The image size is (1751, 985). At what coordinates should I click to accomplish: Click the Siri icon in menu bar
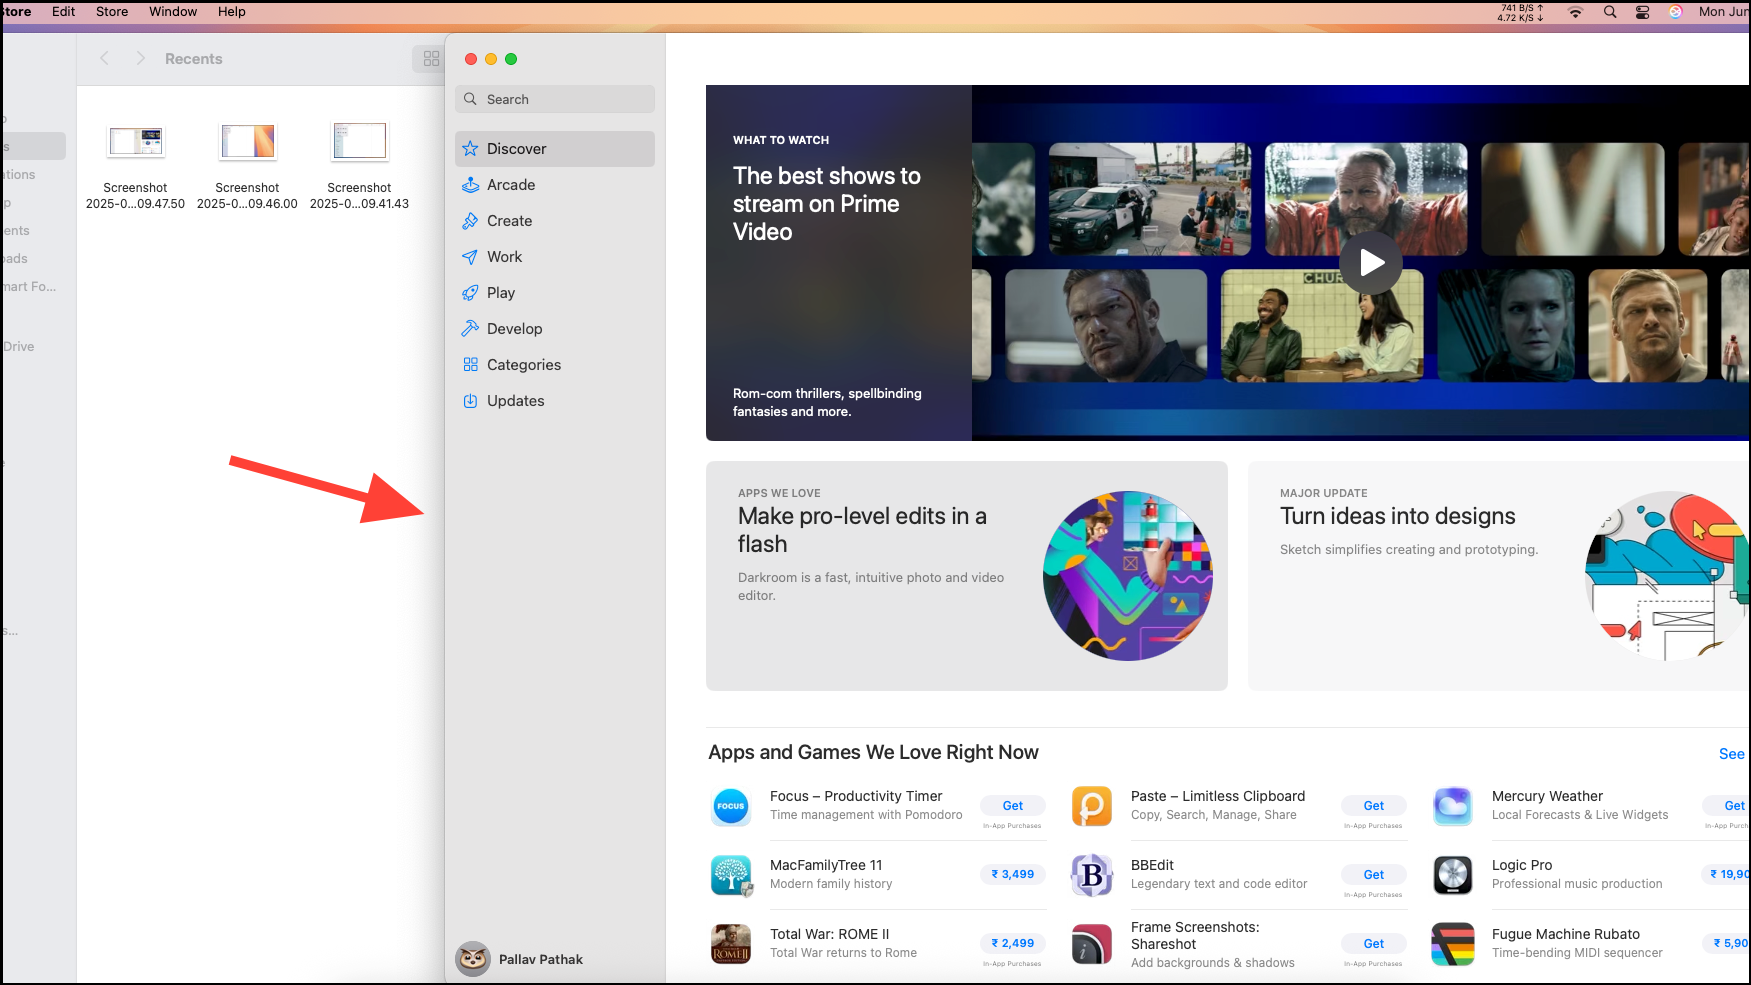pyautogui.click(x=1676, y=12)
